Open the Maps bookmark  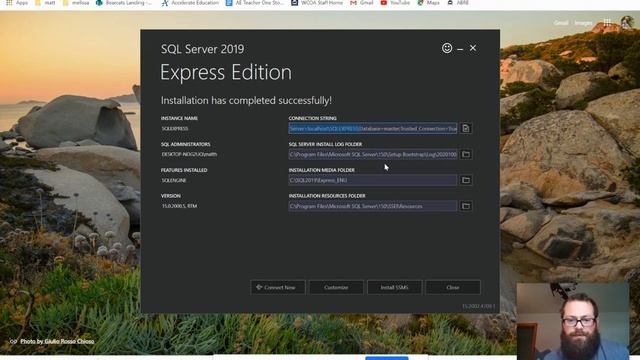pos(429,3)
